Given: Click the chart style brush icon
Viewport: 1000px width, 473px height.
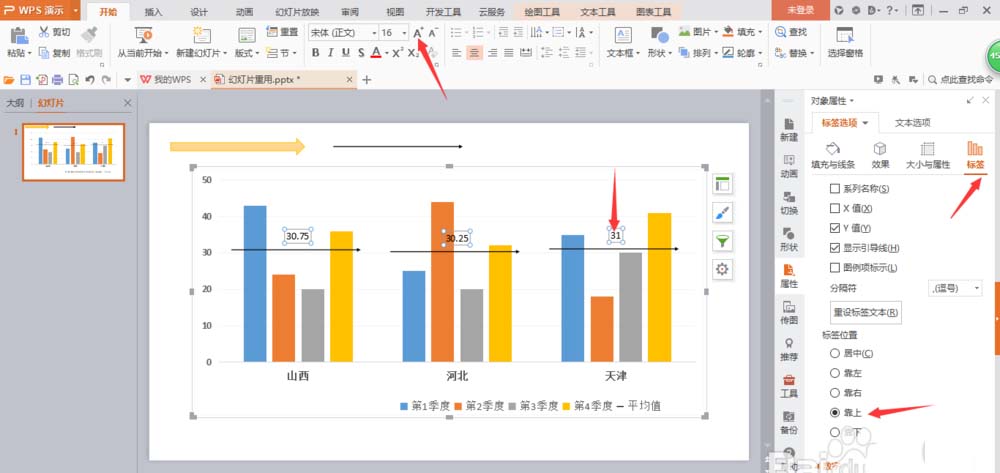Looking at the screenshot, I should 722,212.
